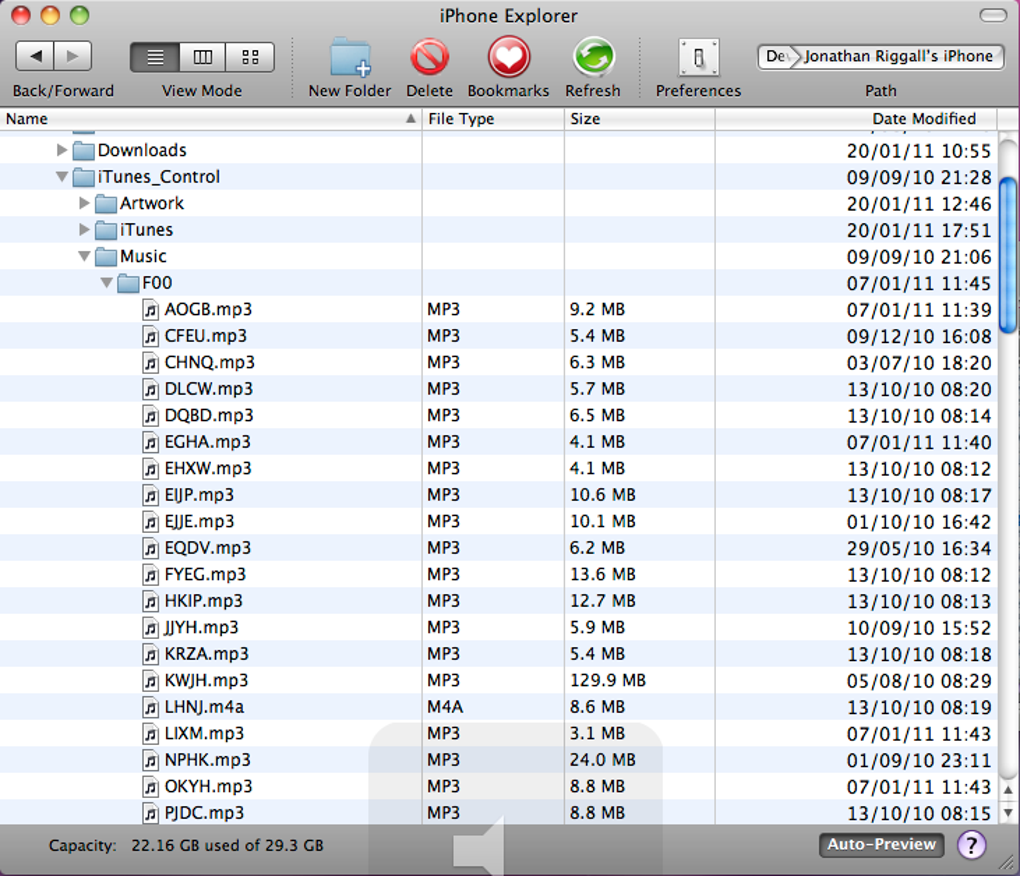Click the Forward arrow button
Viewport: 1020px width, 876px height.
pos(73,57)
